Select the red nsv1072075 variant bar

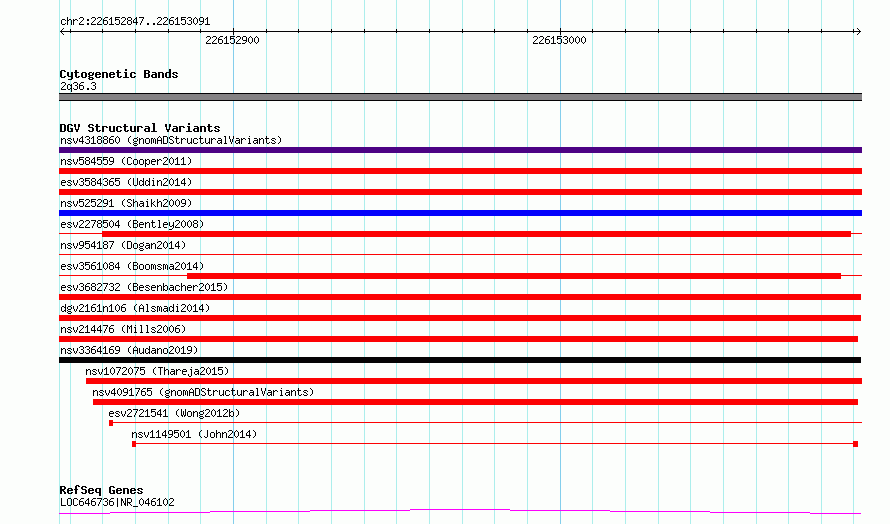[474, 381]
